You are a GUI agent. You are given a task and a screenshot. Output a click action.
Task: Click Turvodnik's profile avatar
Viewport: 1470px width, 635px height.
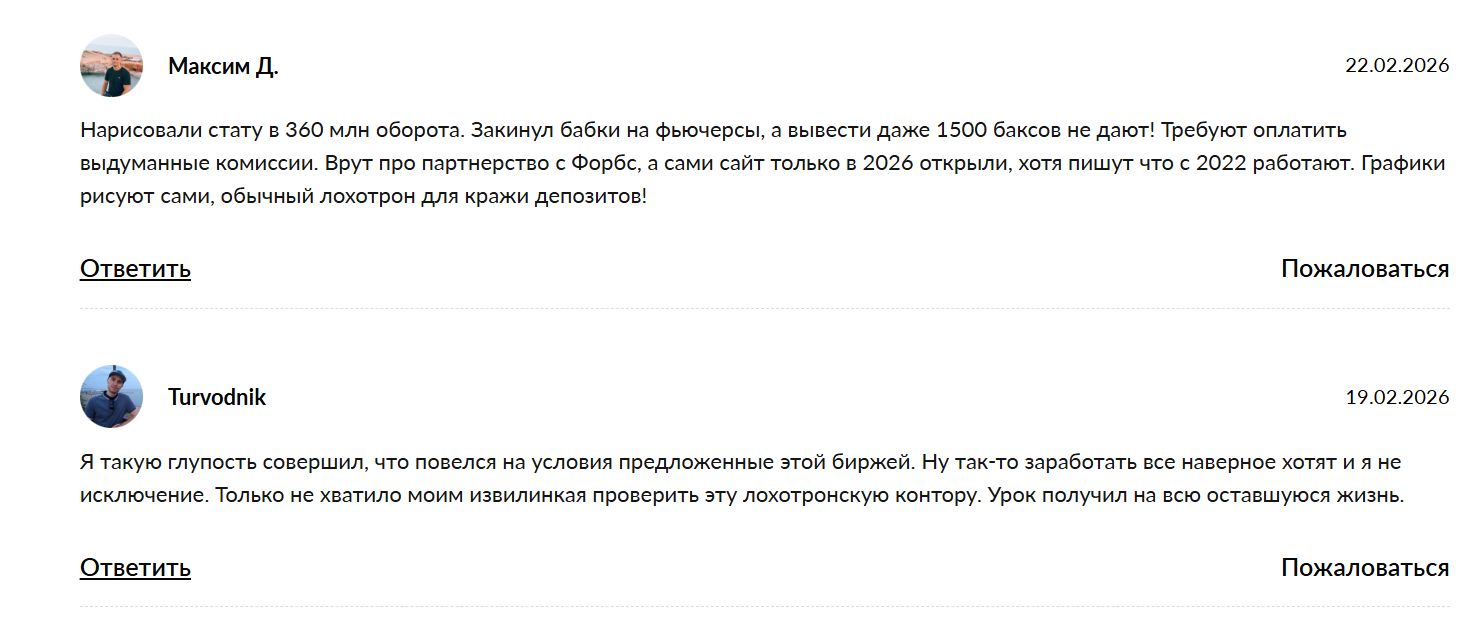click(111, 395)
